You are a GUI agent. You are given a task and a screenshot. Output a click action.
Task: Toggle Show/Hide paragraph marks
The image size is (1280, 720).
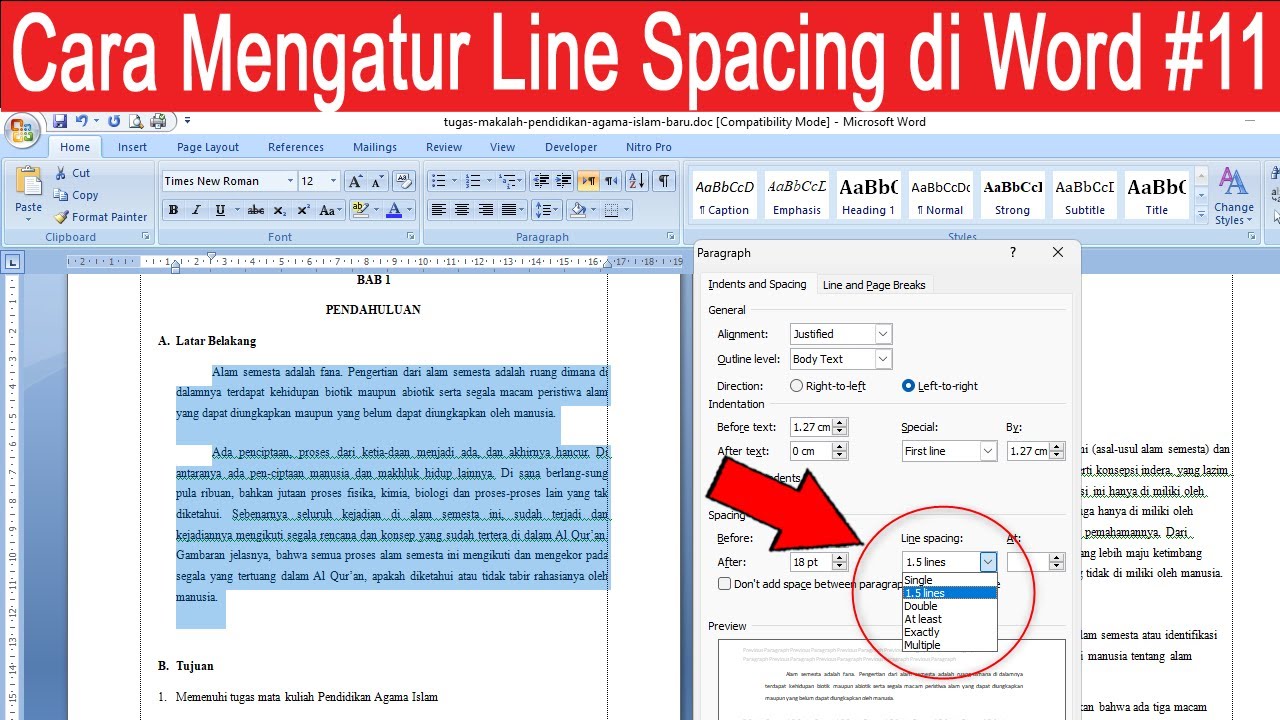click(x=664, y=181)
